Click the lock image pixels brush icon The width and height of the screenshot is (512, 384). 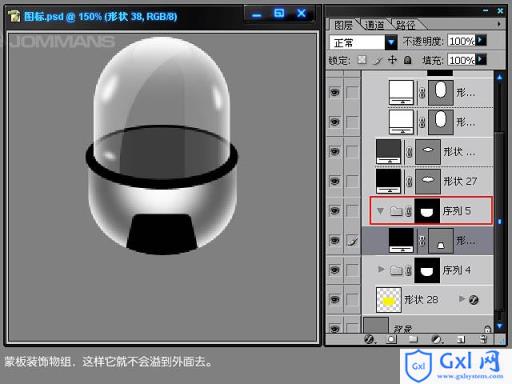pyautogui.click(x=378, y=60)
